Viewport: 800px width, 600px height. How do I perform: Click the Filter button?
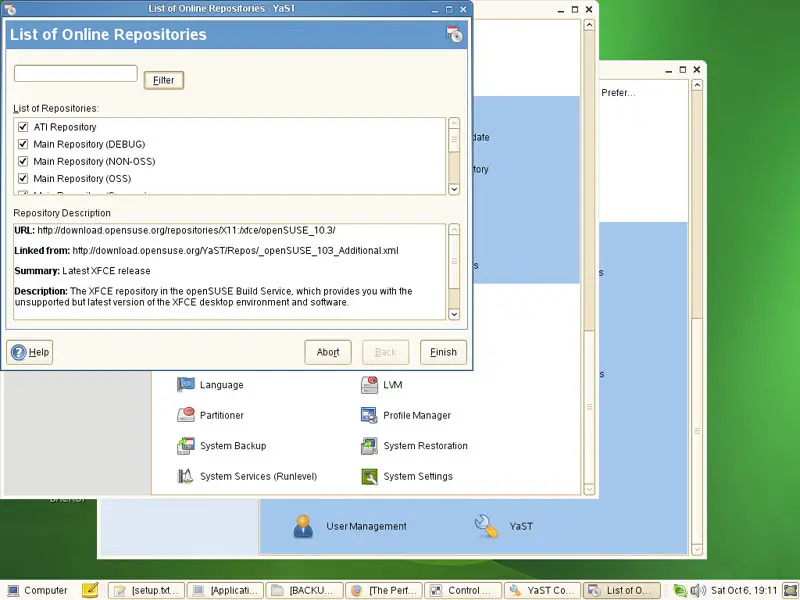[164, 80]
